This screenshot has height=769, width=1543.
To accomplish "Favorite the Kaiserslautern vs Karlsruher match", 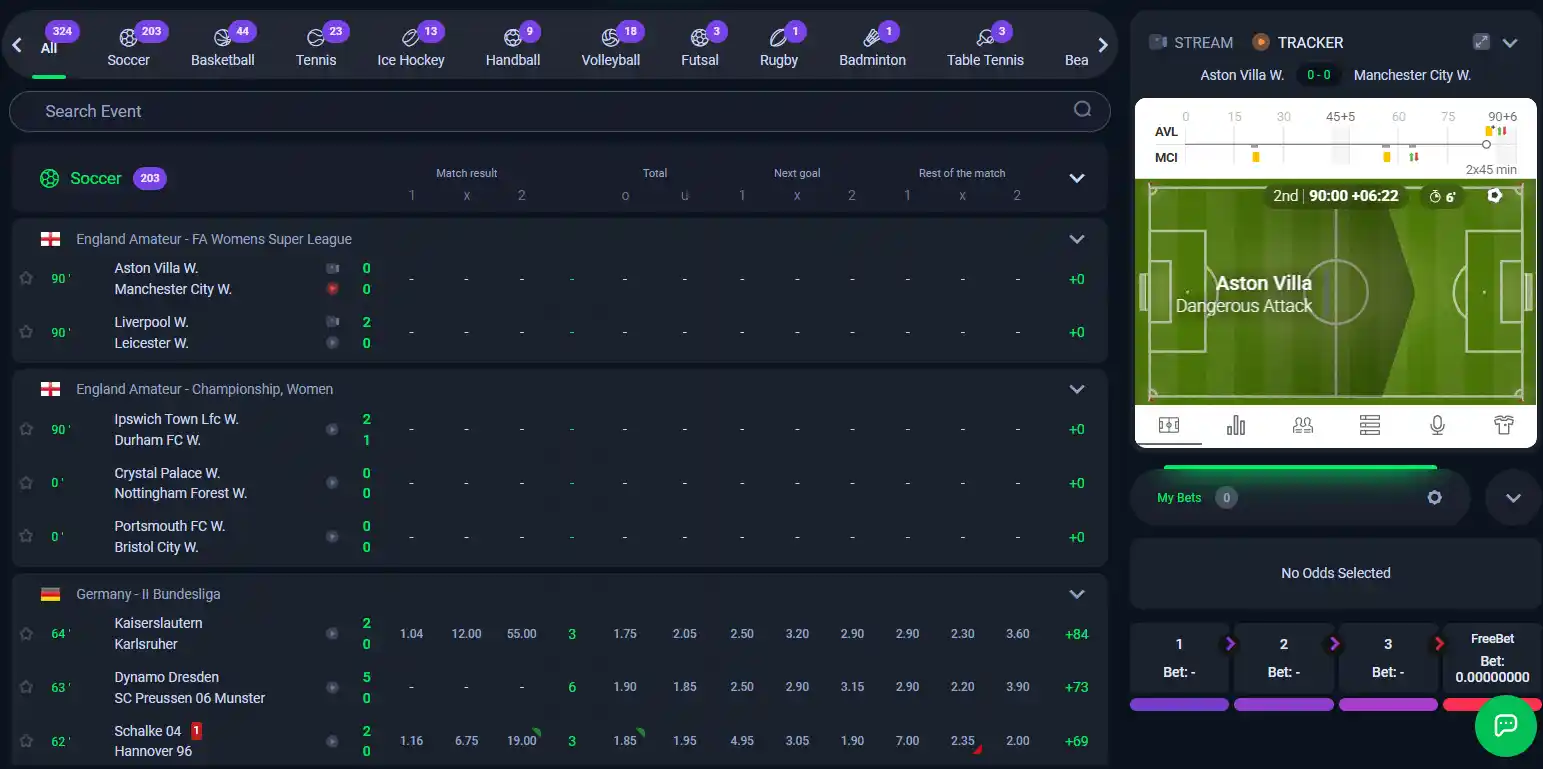I will tap(26, 633).
